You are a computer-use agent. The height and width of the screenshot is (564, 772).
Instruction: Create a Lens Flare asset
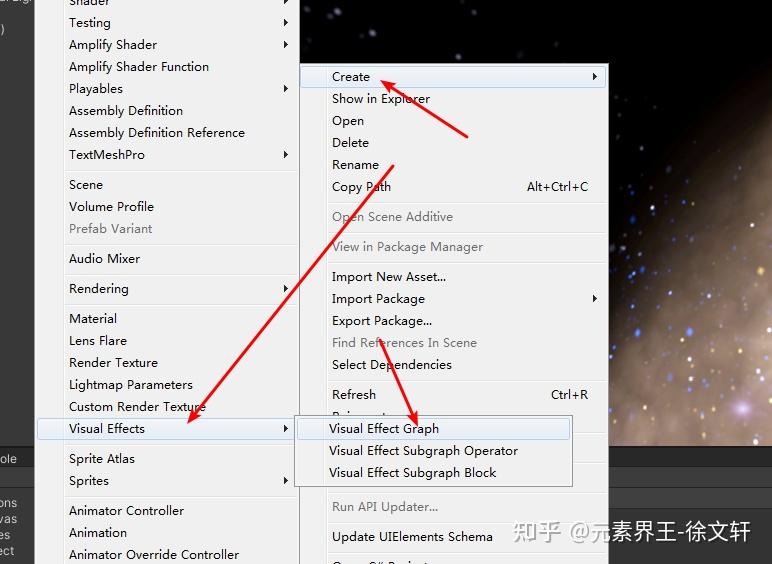click(167, 341)
